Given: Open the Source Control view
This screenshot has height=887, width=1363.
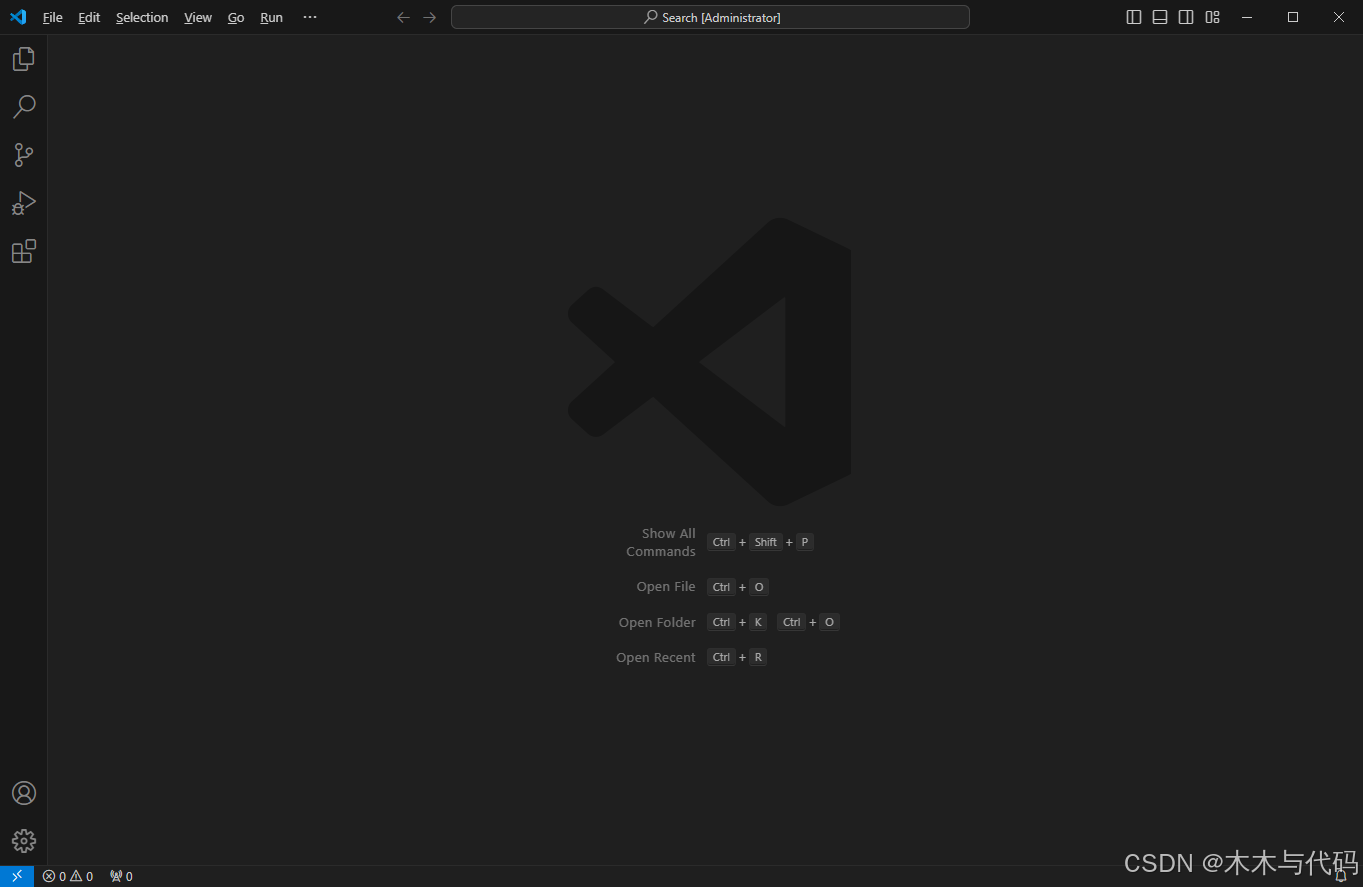Looking at the screenshot, I should [24, 155].
